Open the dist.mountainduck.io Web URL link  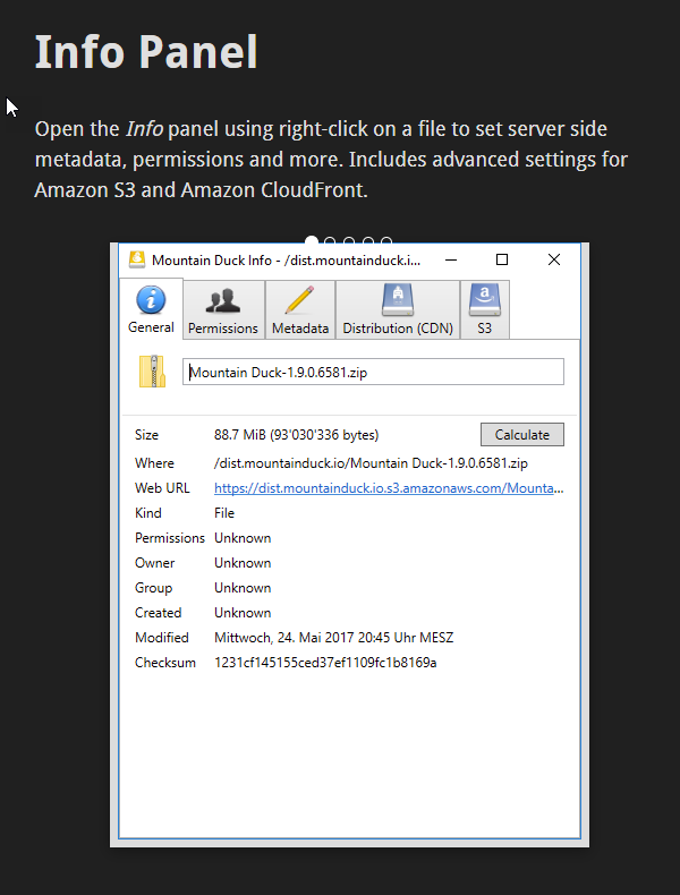coord(388,488)
